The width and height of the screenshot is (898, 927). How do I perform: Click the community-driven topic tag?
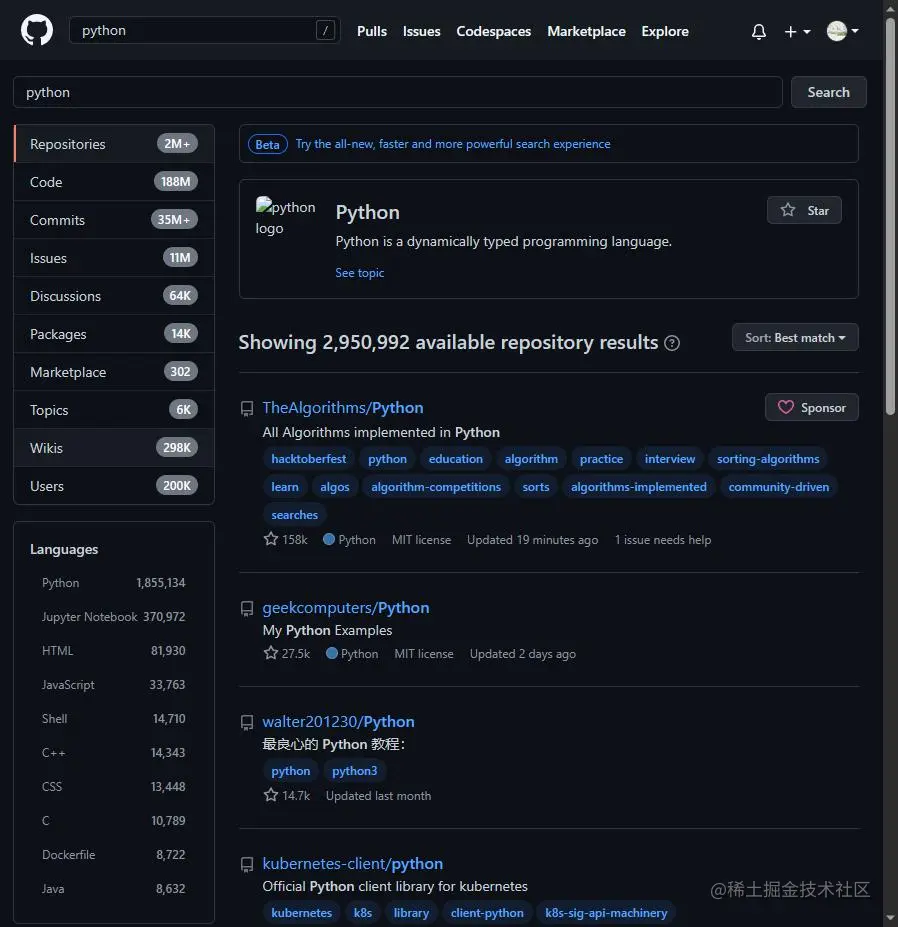pyautogui.click(x=779, y=487)
